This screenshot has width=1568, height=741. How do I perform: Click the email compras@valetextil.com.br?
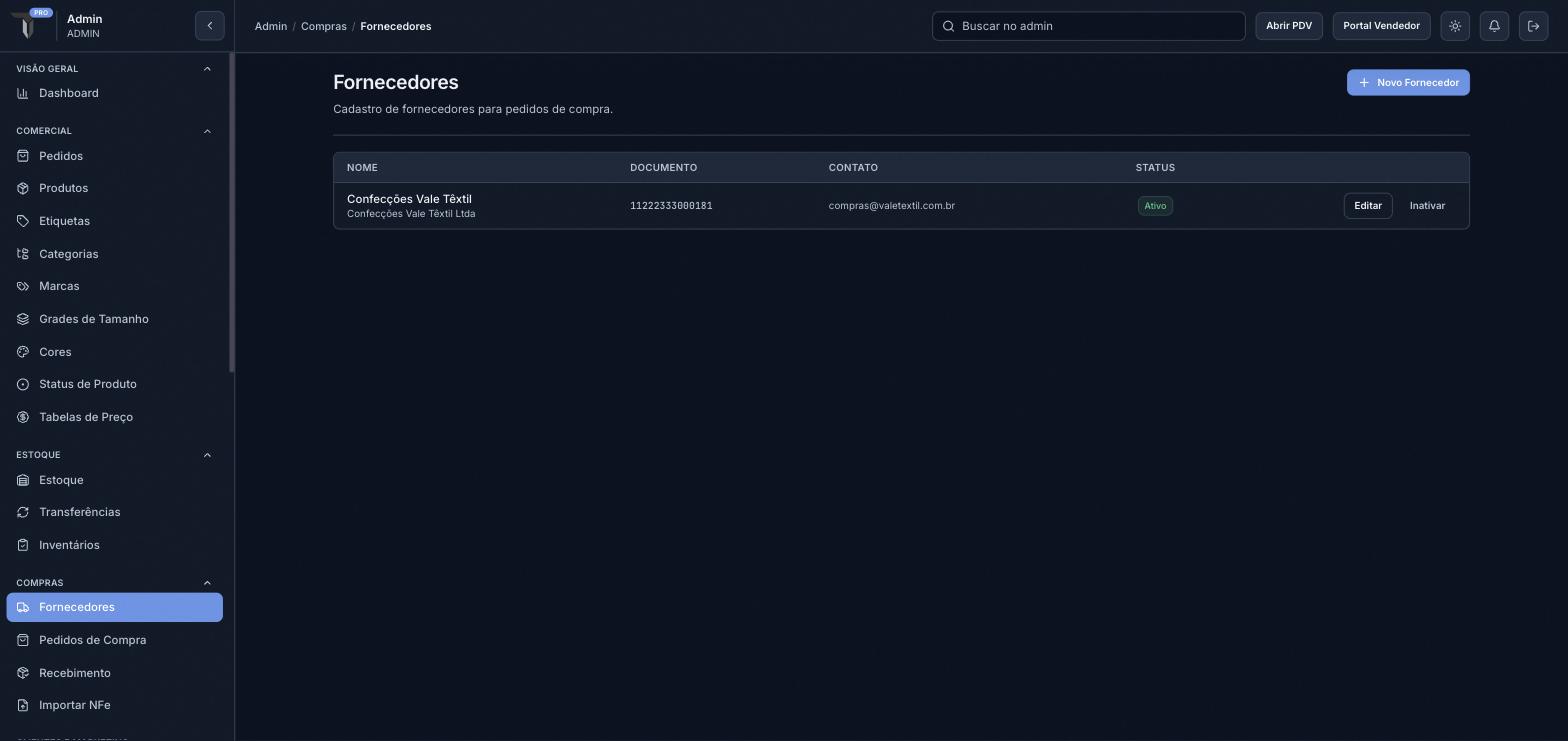click(891, 206)
